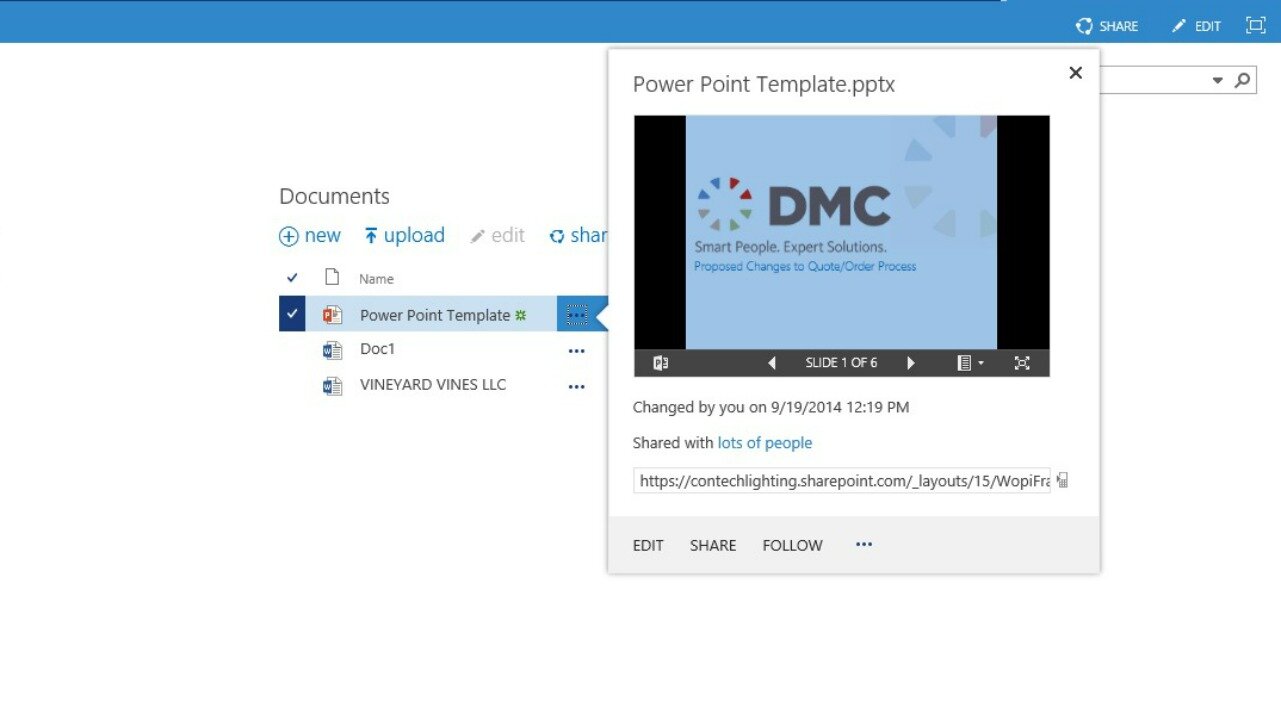Screen dimensions: 1281x720
Task: Click SHARE in the callout footer
Action: click(713, 545)
